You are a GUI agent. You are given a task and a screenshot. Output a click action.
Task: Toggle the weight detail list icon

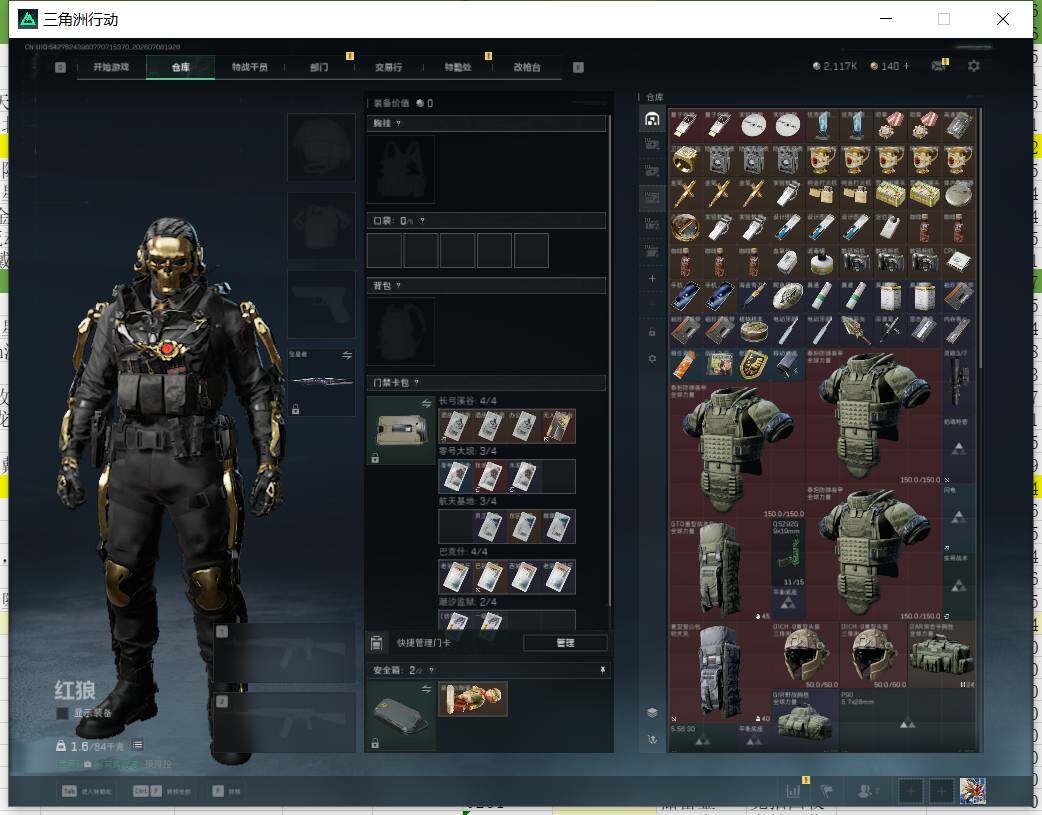[137, 745]
